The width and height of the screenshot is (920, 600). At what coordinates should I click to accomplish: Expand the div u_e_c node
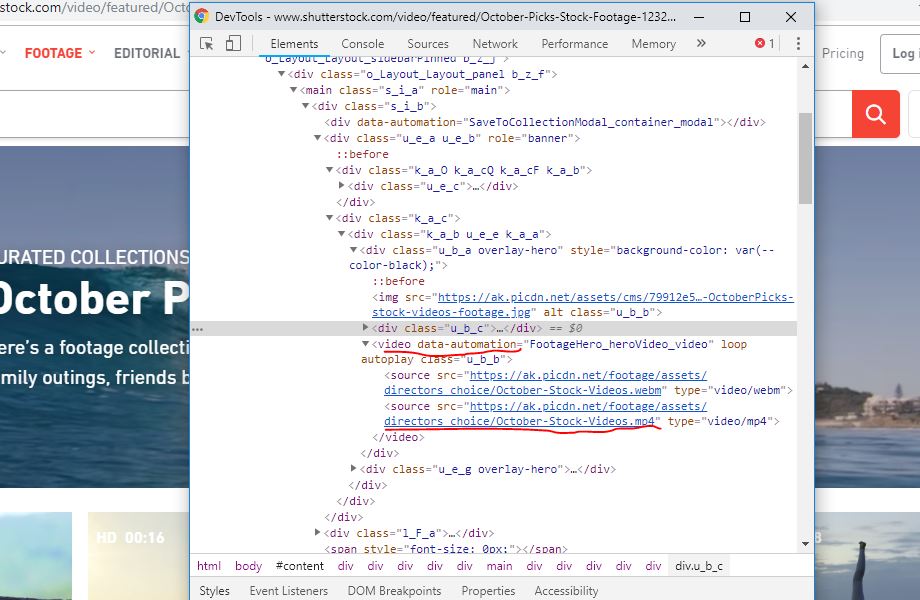click(341, 185)
